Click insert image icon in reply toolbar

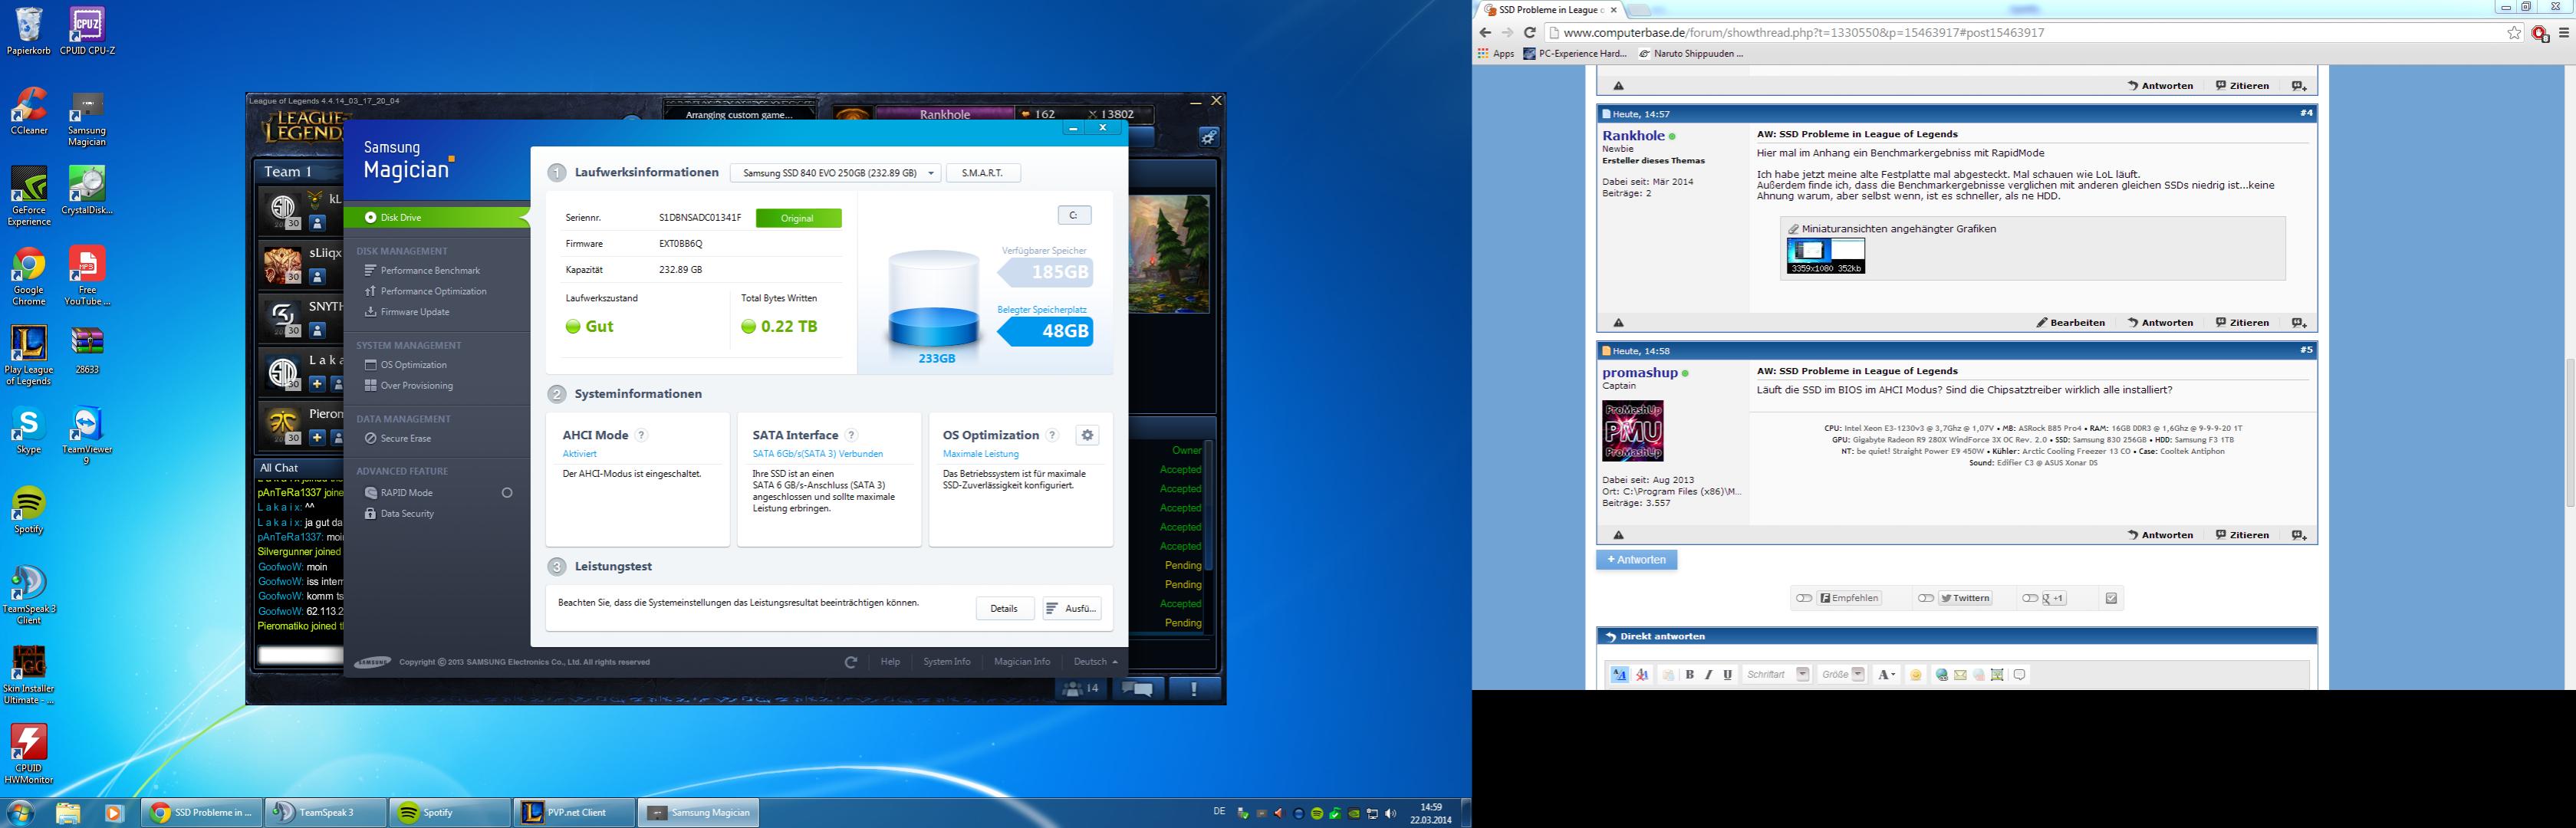1997,675
